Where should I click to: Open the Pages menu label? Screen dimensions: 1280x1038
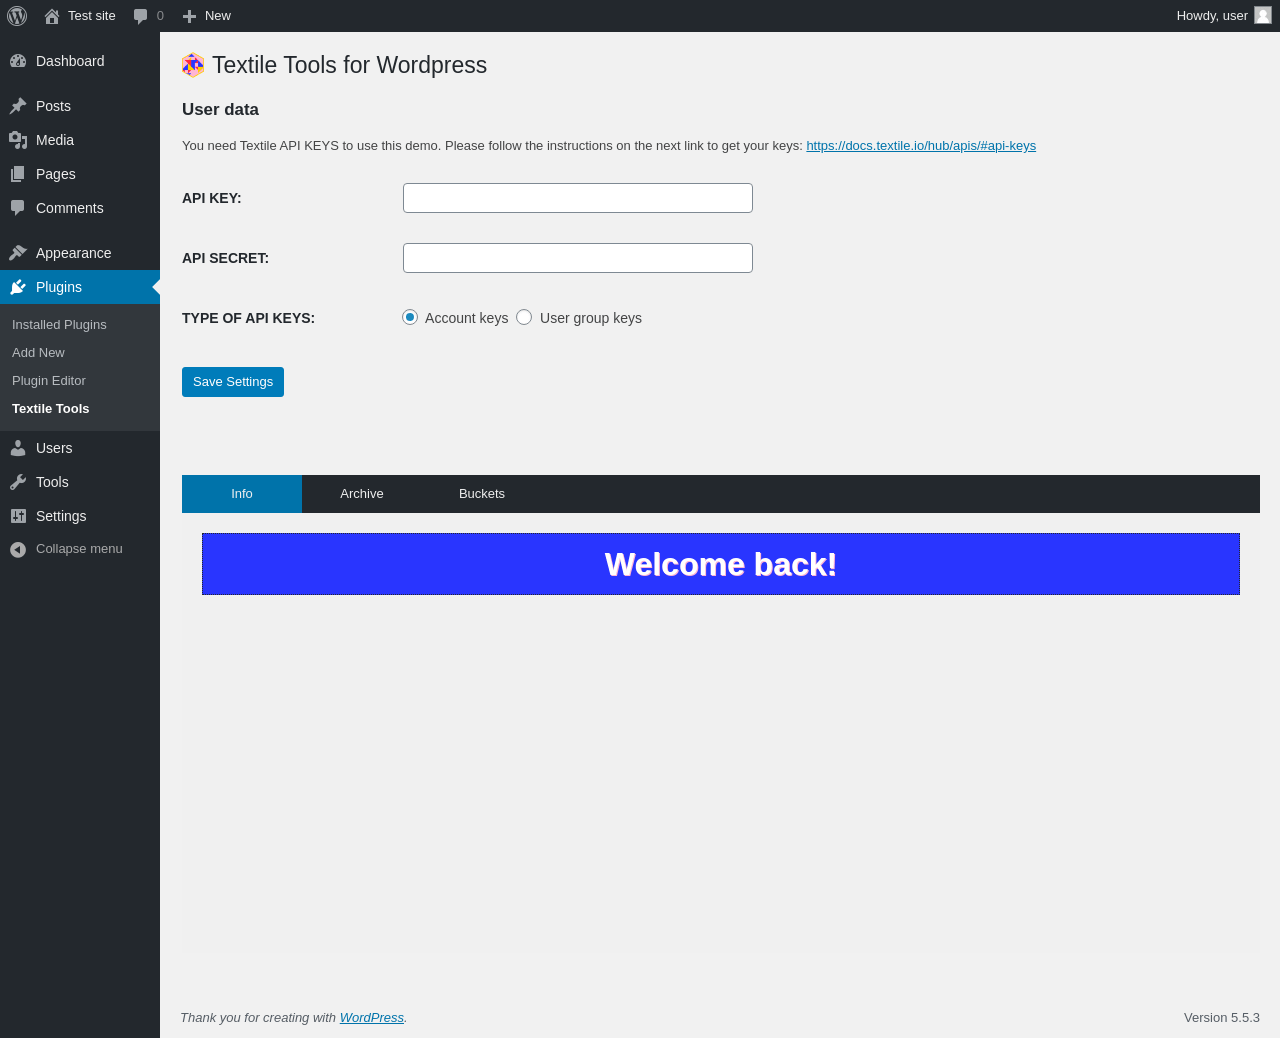(x=56, y=174)
